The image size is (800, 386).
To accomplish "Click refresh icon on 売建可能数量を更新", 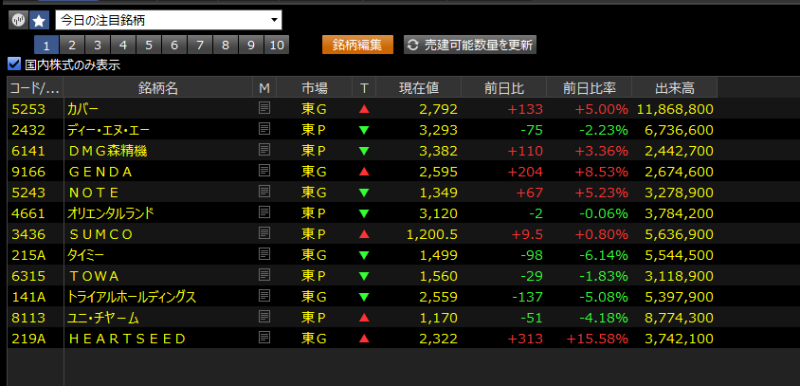I will tap(414, 45).
